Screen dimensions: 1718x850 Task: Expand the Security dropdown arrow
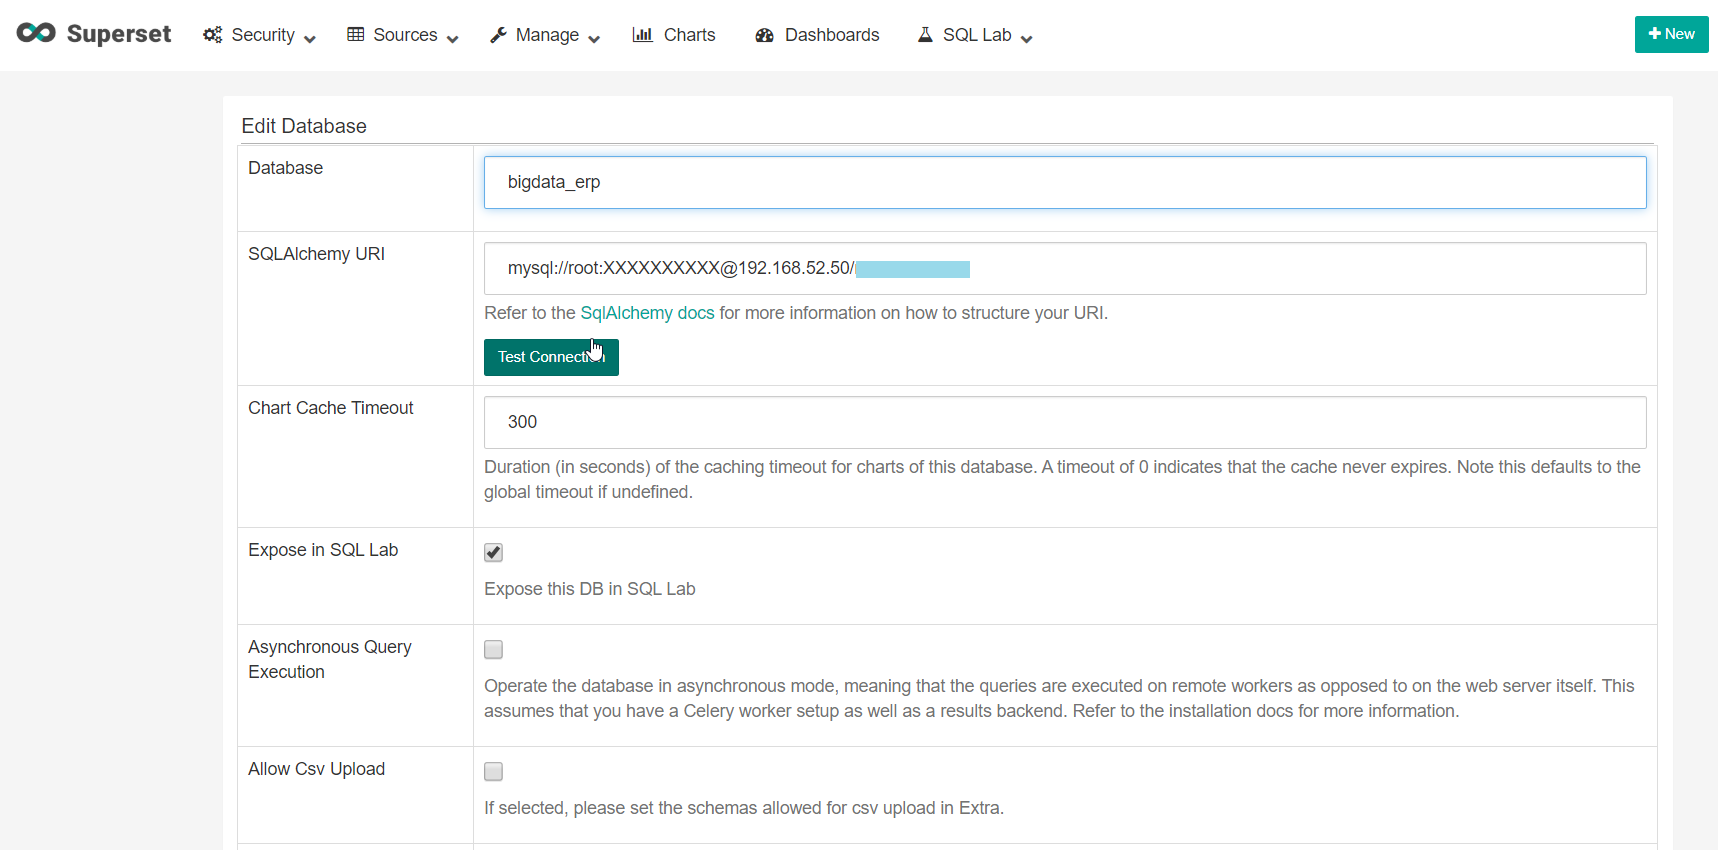pos(310,39)
